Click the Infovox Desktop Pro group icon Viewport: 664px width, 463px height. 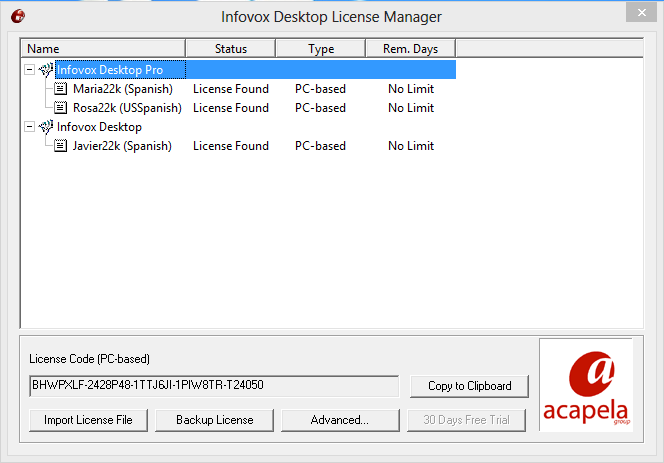[x=46, y=69]
